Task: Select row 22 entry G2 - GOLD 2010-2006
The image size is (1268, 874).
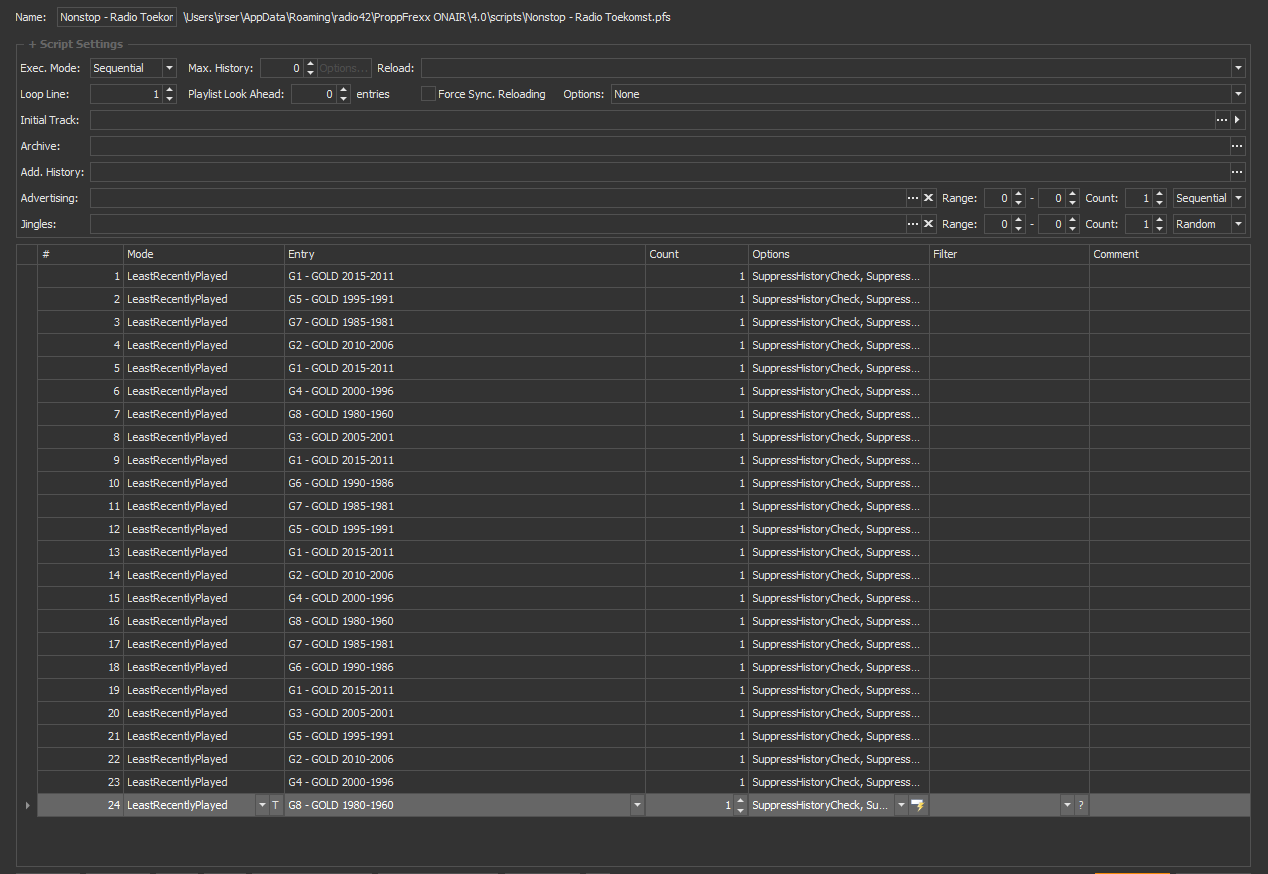Action: point(465,759)
